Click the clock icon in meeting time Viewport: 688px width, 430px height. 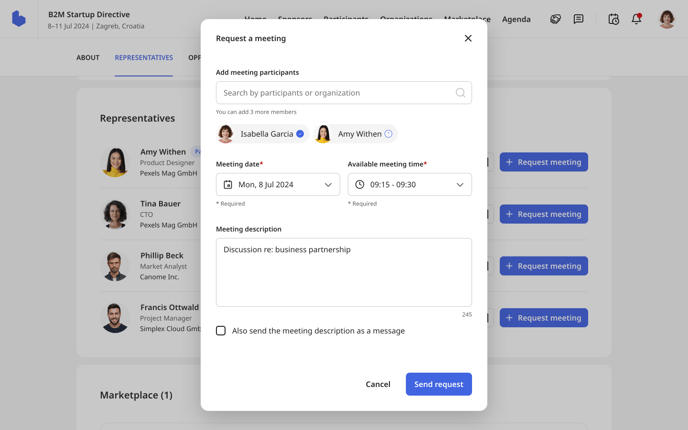pos(359,184)
